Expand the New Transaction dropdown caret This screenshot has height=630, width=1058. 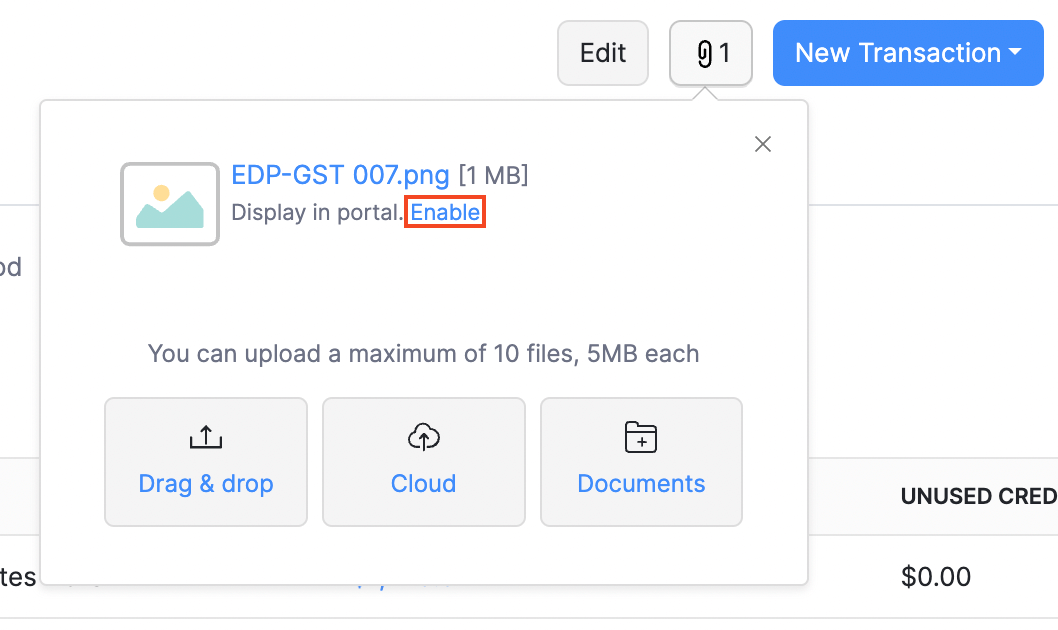(1015, 53)
